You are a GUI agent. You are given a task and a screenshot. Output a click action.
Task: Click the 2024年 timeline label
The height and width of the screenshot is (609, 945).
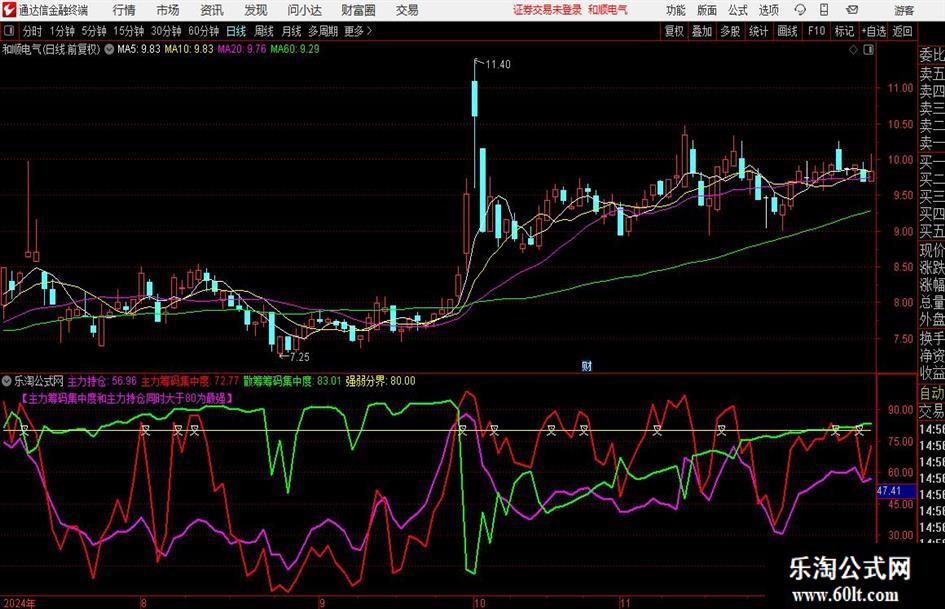coord(19,603)
